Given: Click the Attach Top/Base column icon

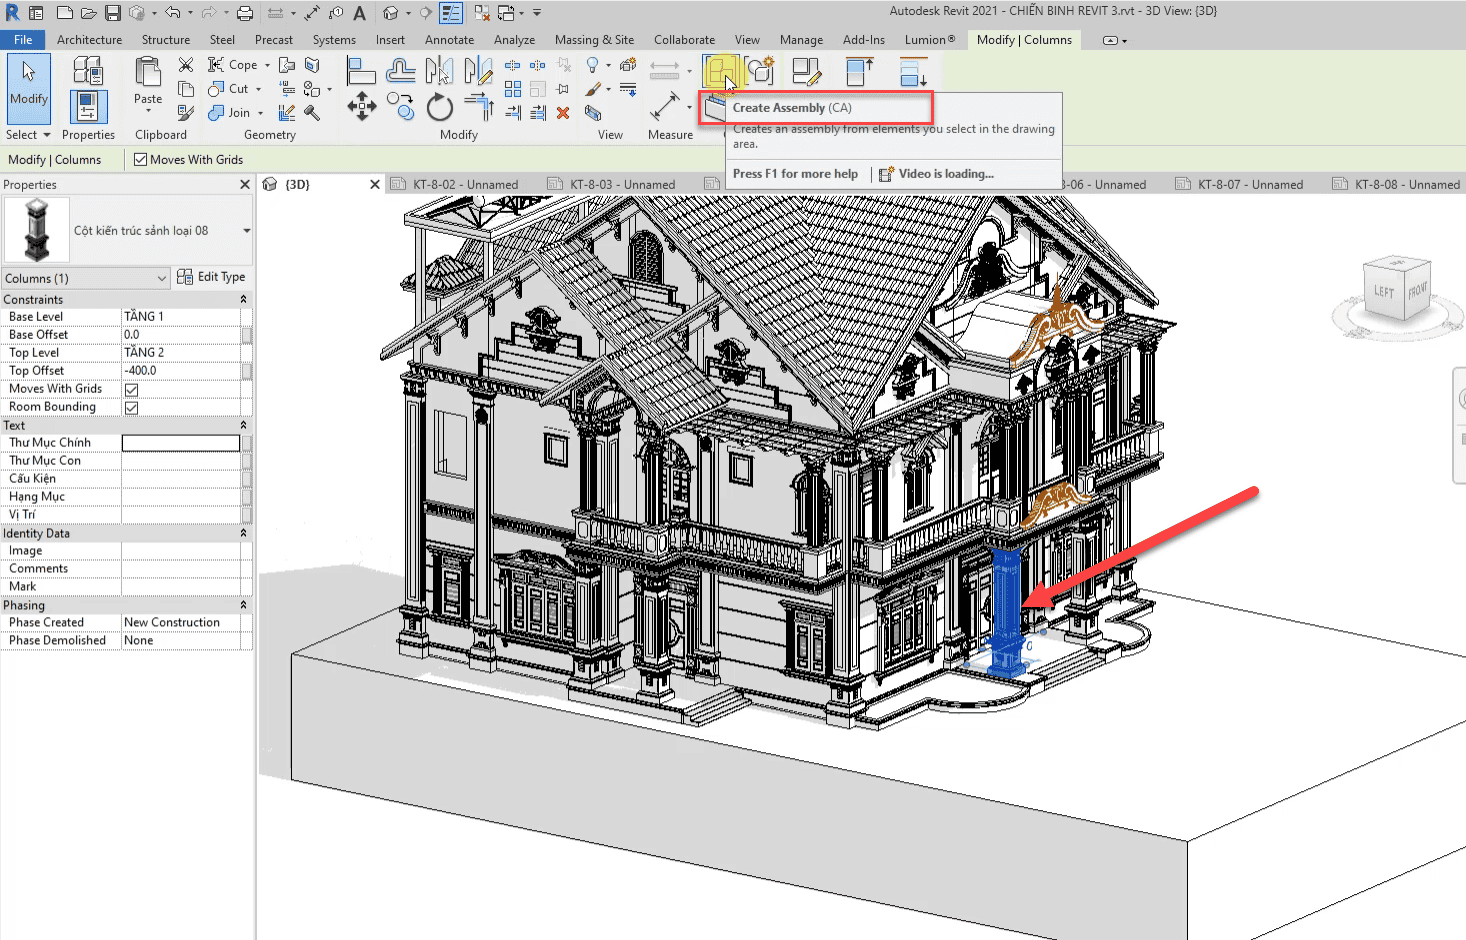Looking at the screenshot, I should 860,71.
